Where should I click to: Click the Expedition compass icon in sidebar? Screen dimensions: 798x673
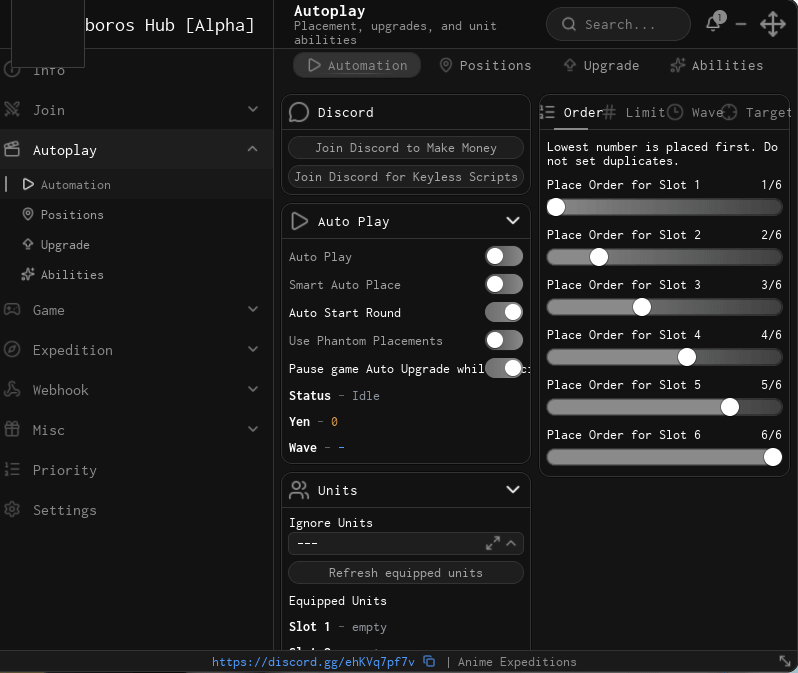(x=12, y=349)
